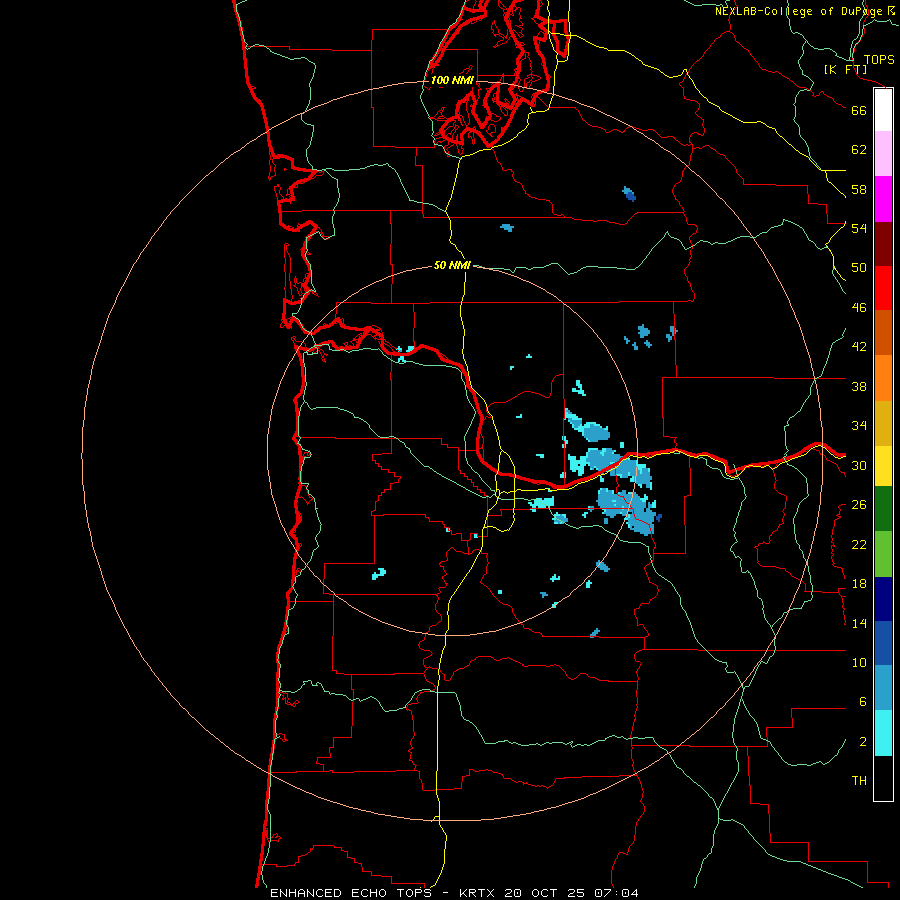Click the white 66 kft legend swatch
The image size is (900, 900).
click(x=883, y=110)
